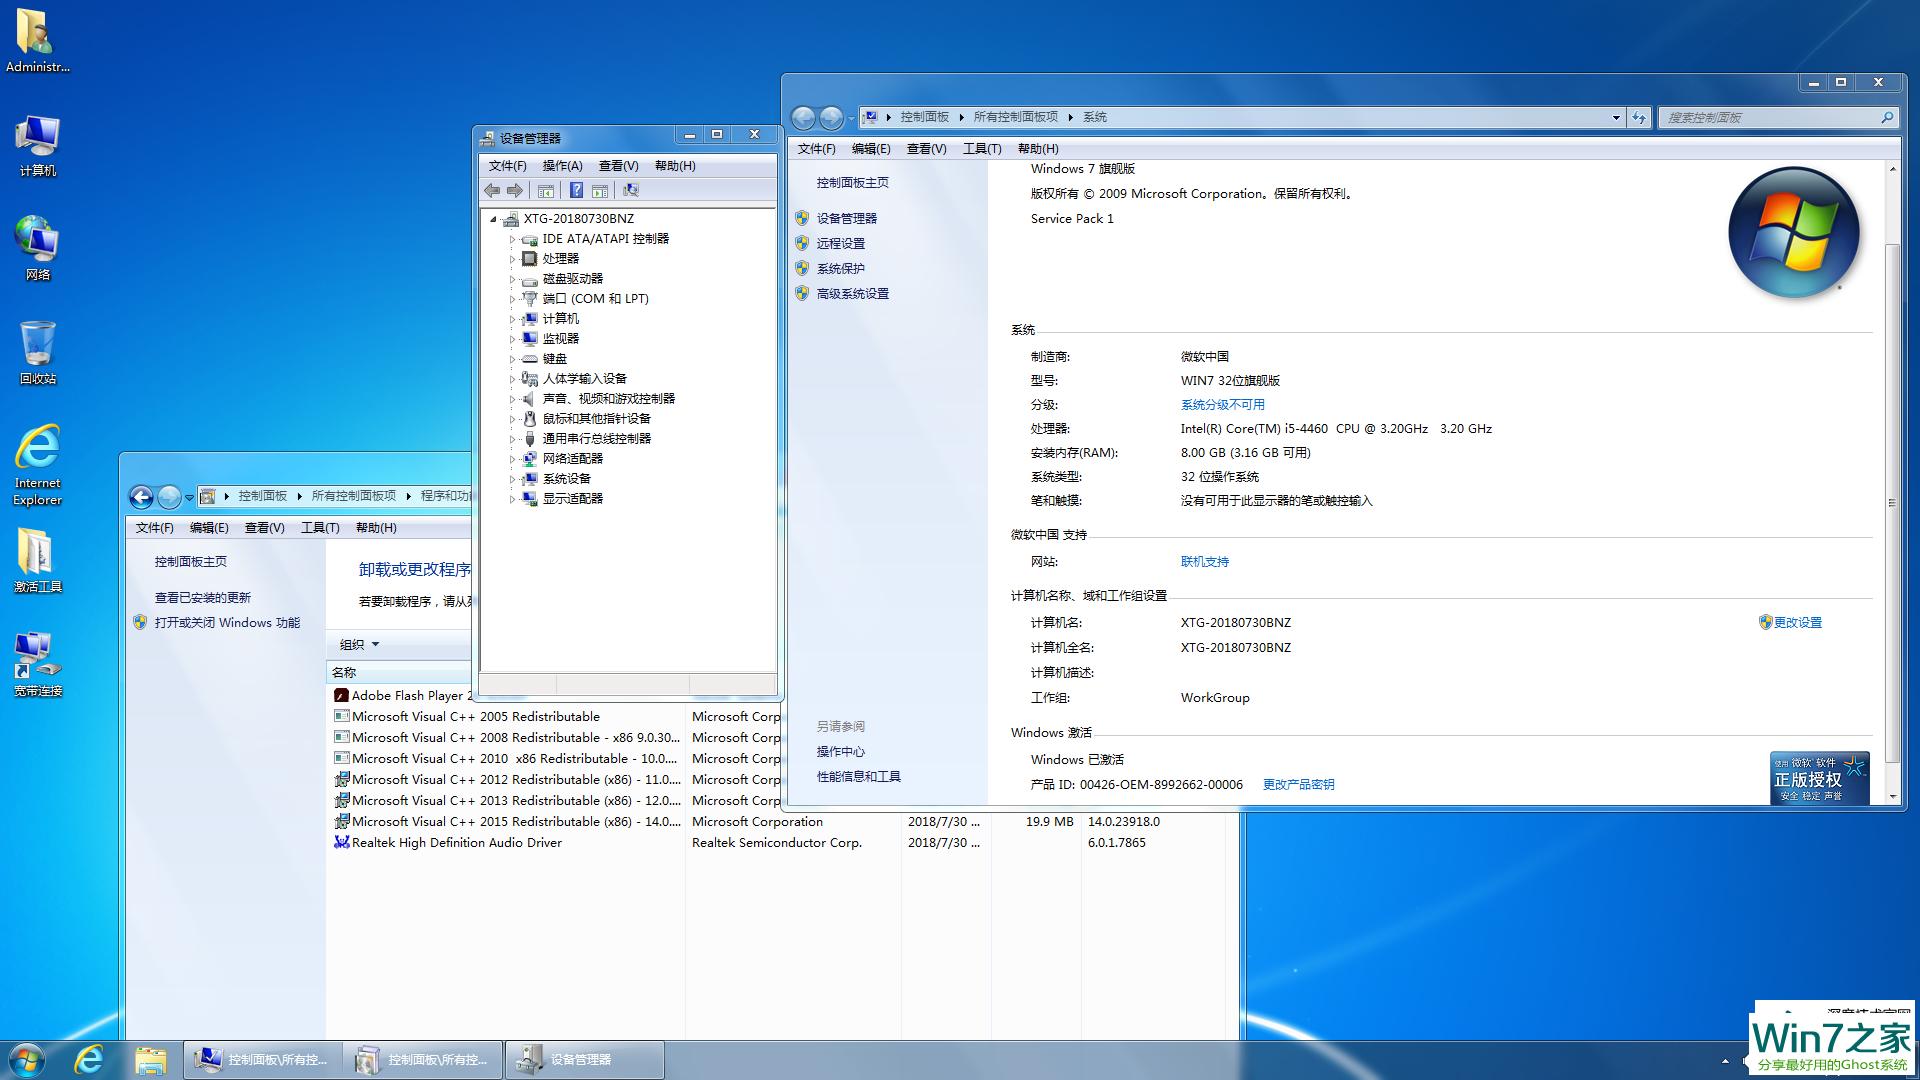Expand 声音、视频和游戏控制器 node

[512, 399]
